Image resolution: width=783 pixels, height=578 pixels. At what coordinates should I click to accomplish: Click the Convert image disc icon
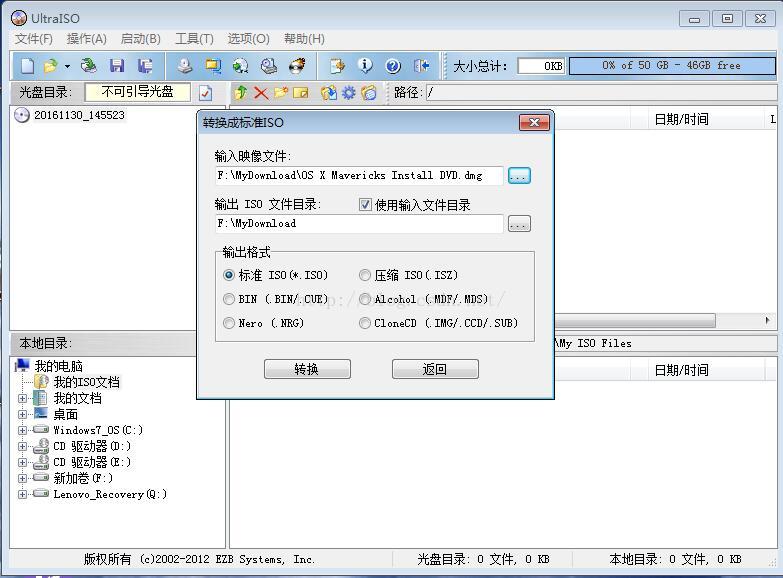tap(241, 66)
